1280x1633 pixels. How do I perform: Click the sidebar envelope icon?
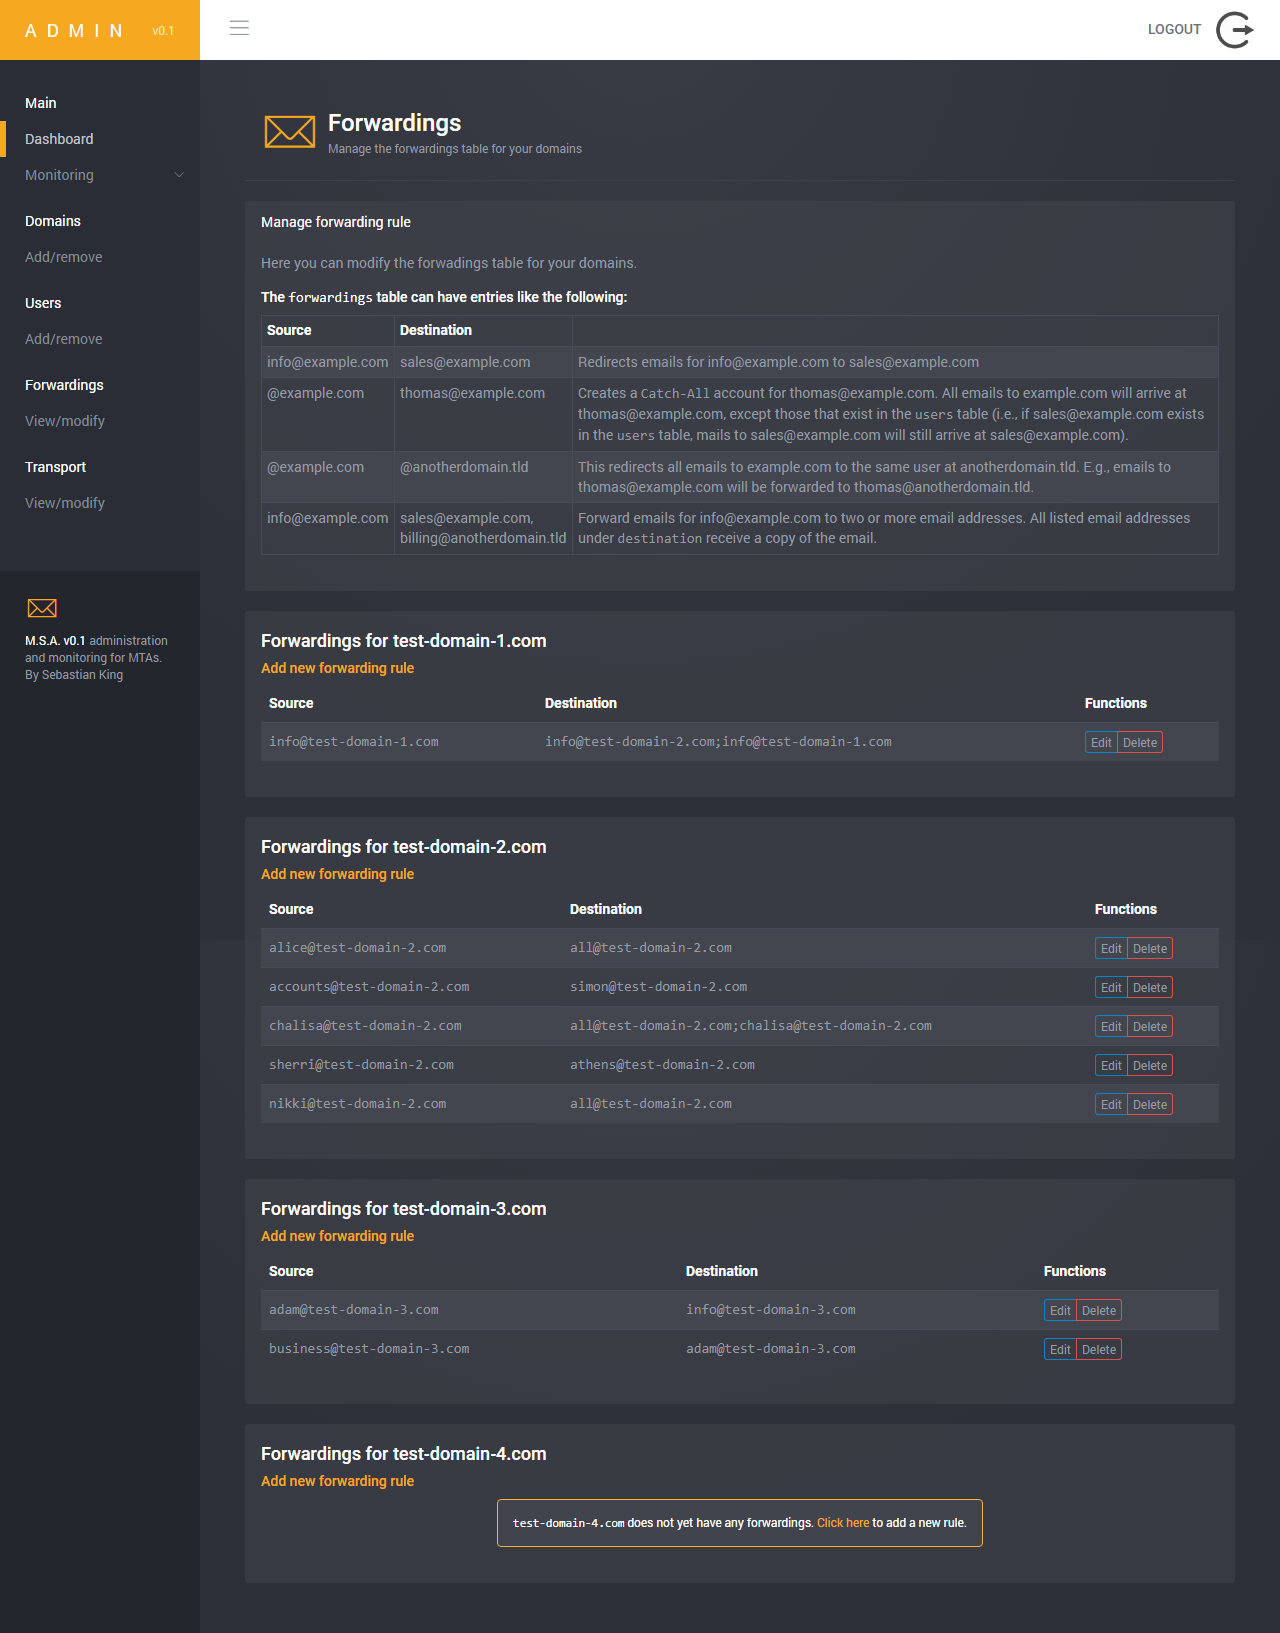[42, 608]
